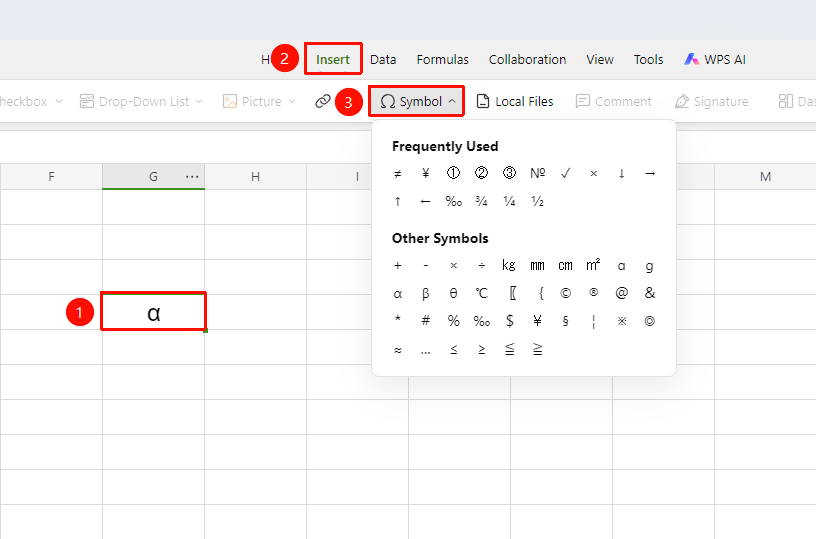Image resolution: width=816 pixels, height=539 pixels.
Task: Insert the copyright © symbol
Action: click(x=566, y=294)
